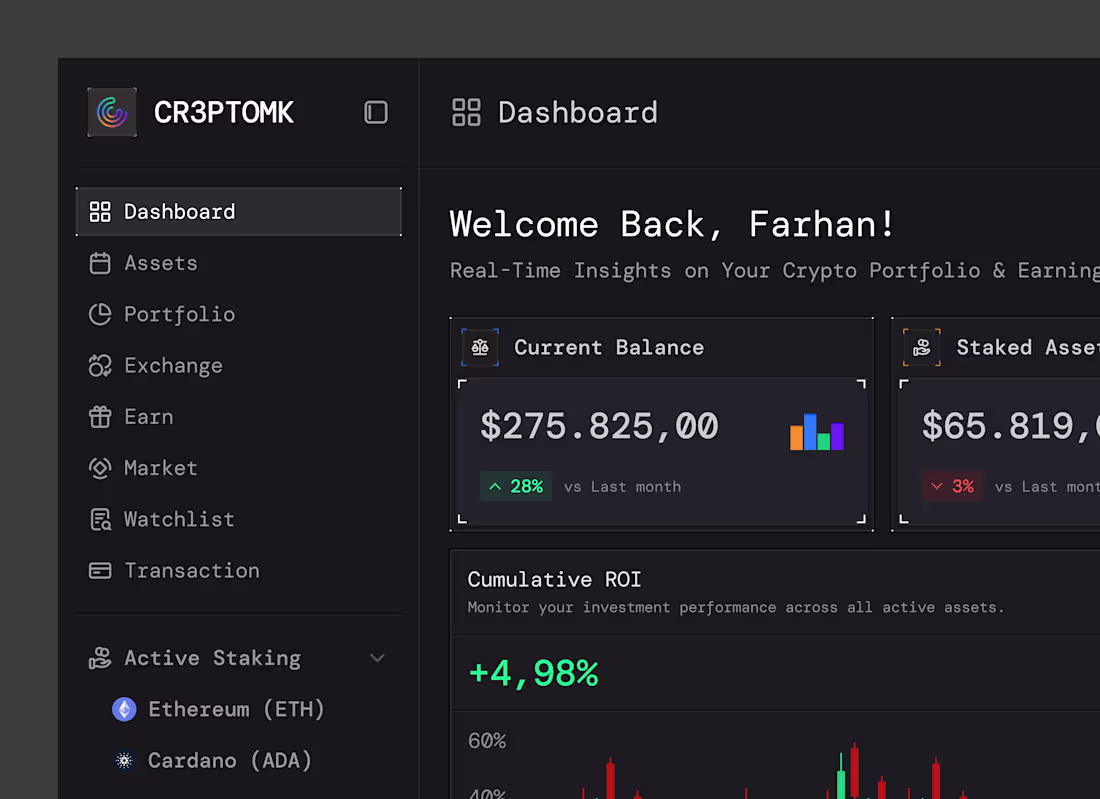The image size is (1100, 799).
Task: Select the Dashboard grid icon in sidebar
Action: [x=99, y=211]
